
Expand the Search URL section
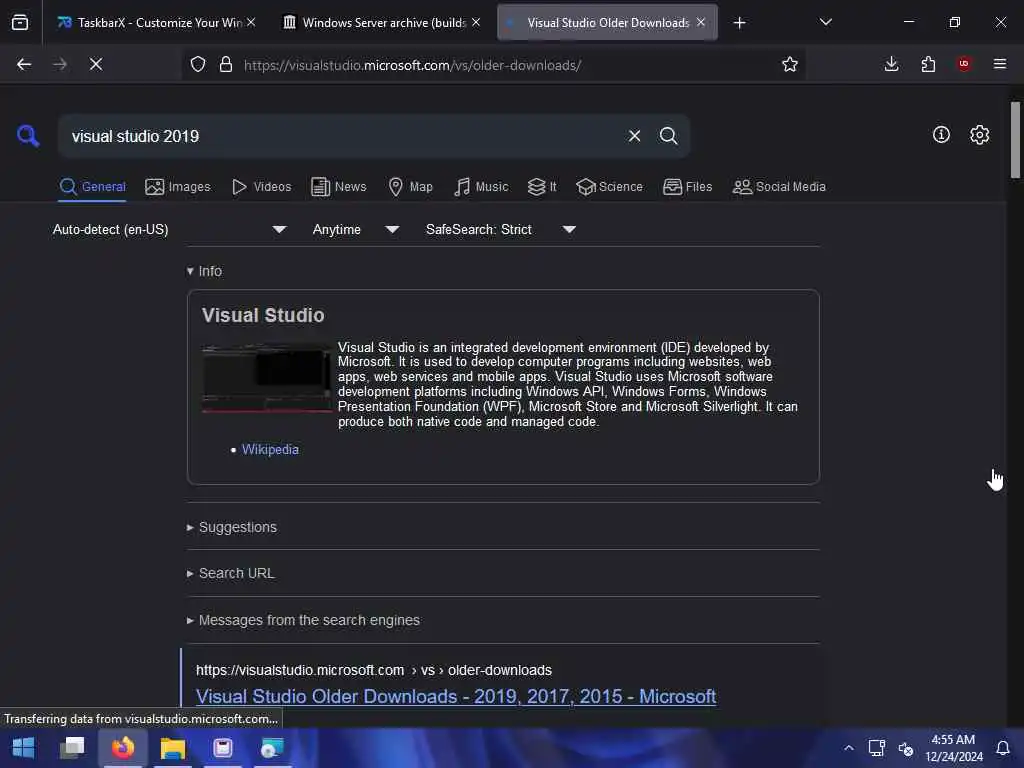point(231,573)
